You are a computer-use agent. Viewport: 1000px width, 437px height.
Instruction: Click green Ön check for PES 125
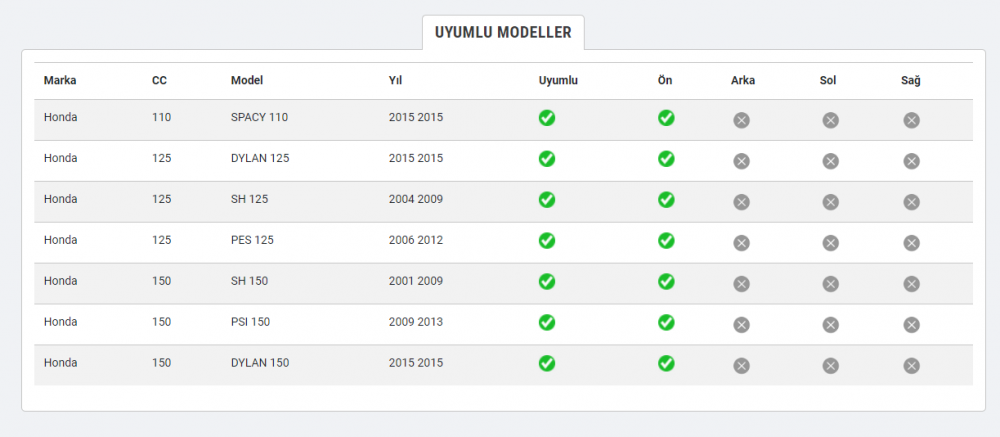(x=666, y=241)
